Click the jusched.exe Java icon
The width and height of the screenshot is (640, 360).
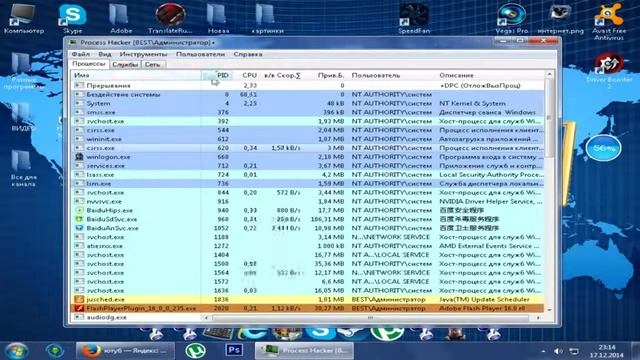pyautogui.click(x=79, y=299)
